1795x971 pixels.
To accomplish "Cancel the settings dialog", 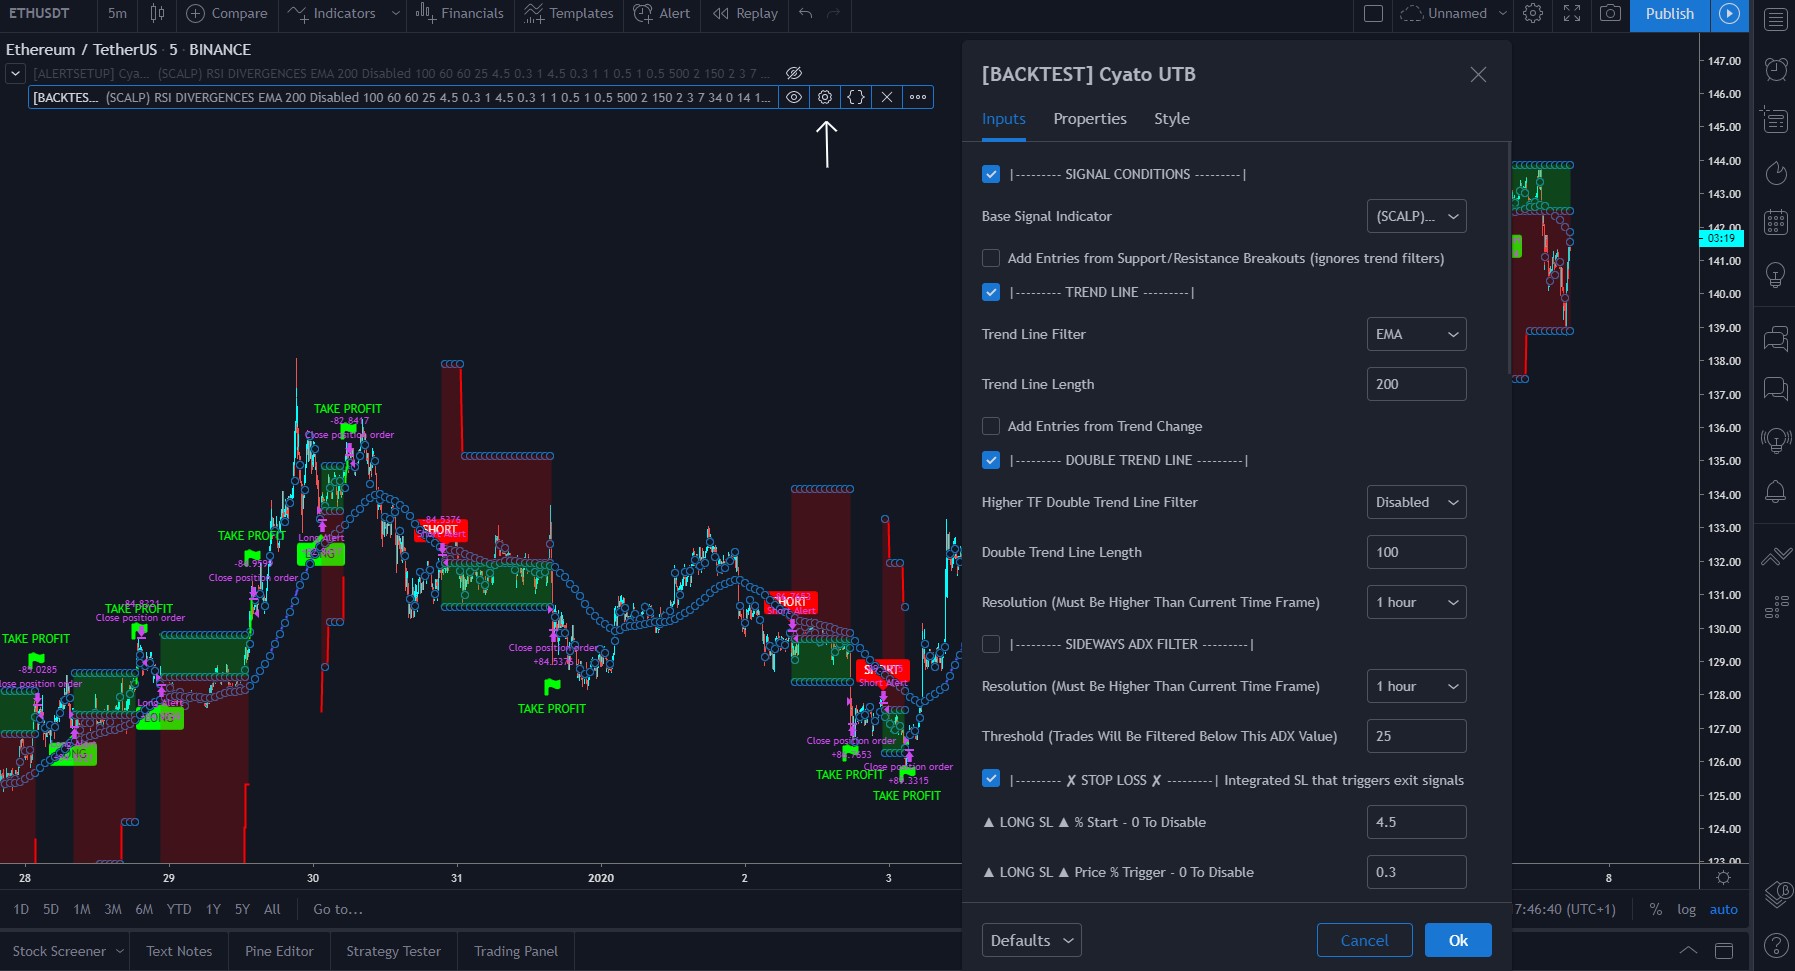I will pos(1364,940).
